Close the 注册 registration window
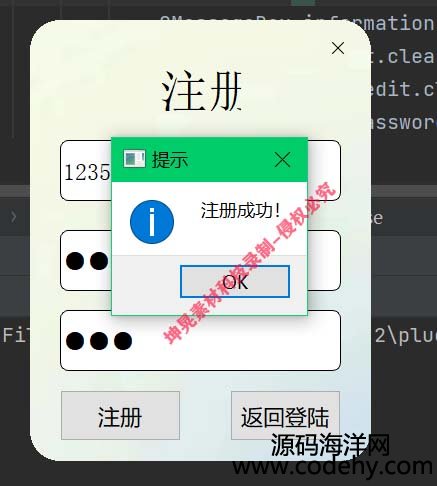 pyautogui.click(x=338, y=48)
